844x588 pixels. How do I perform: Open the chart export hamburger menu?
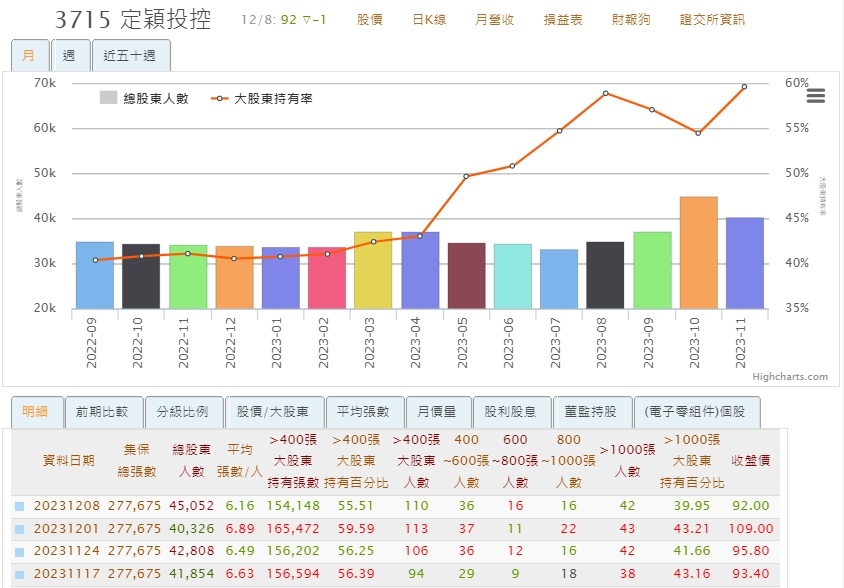815,96
